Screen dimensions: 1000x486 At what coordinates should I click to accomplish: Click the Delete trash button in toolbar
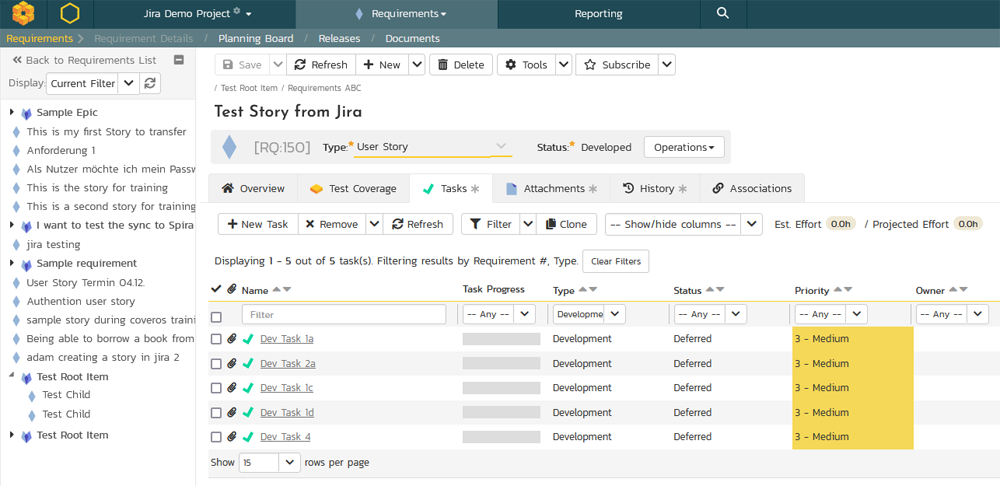tap(459, 65)
